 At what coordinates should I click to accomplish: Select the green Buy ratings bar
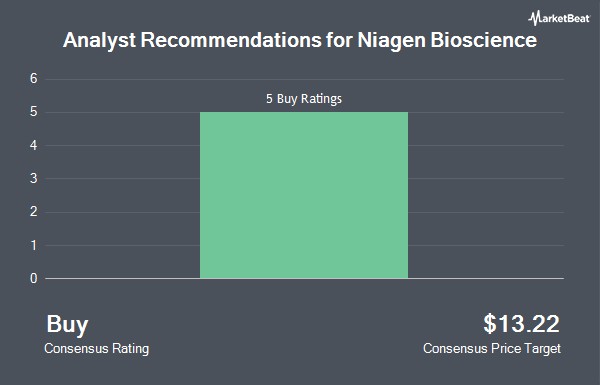pyautogui.click(x=304, y=195)
